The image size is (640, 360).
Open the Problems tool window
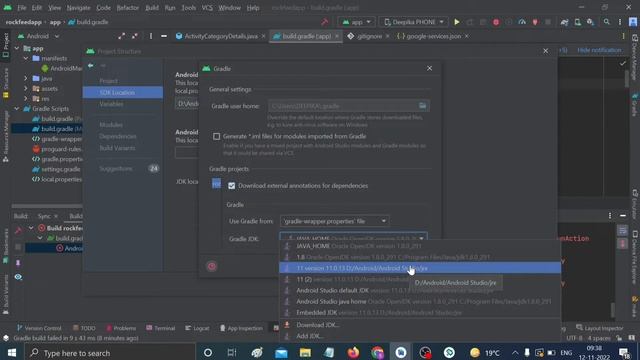tap(121, 328)
